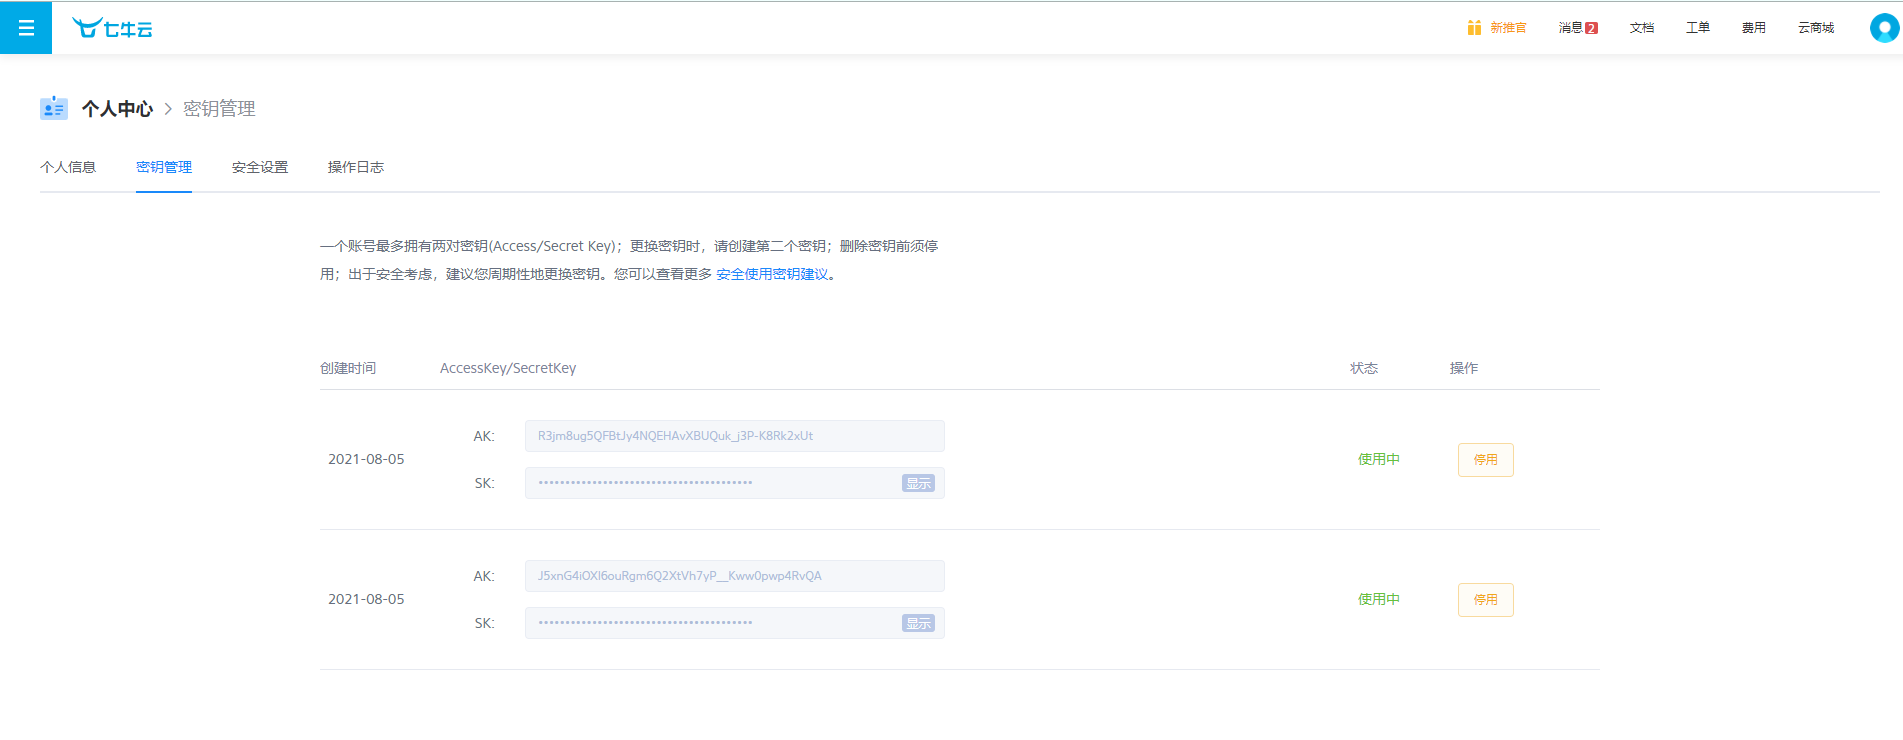Select the 密钥管理 tab
1903x740 pixels.
point(164,167)
